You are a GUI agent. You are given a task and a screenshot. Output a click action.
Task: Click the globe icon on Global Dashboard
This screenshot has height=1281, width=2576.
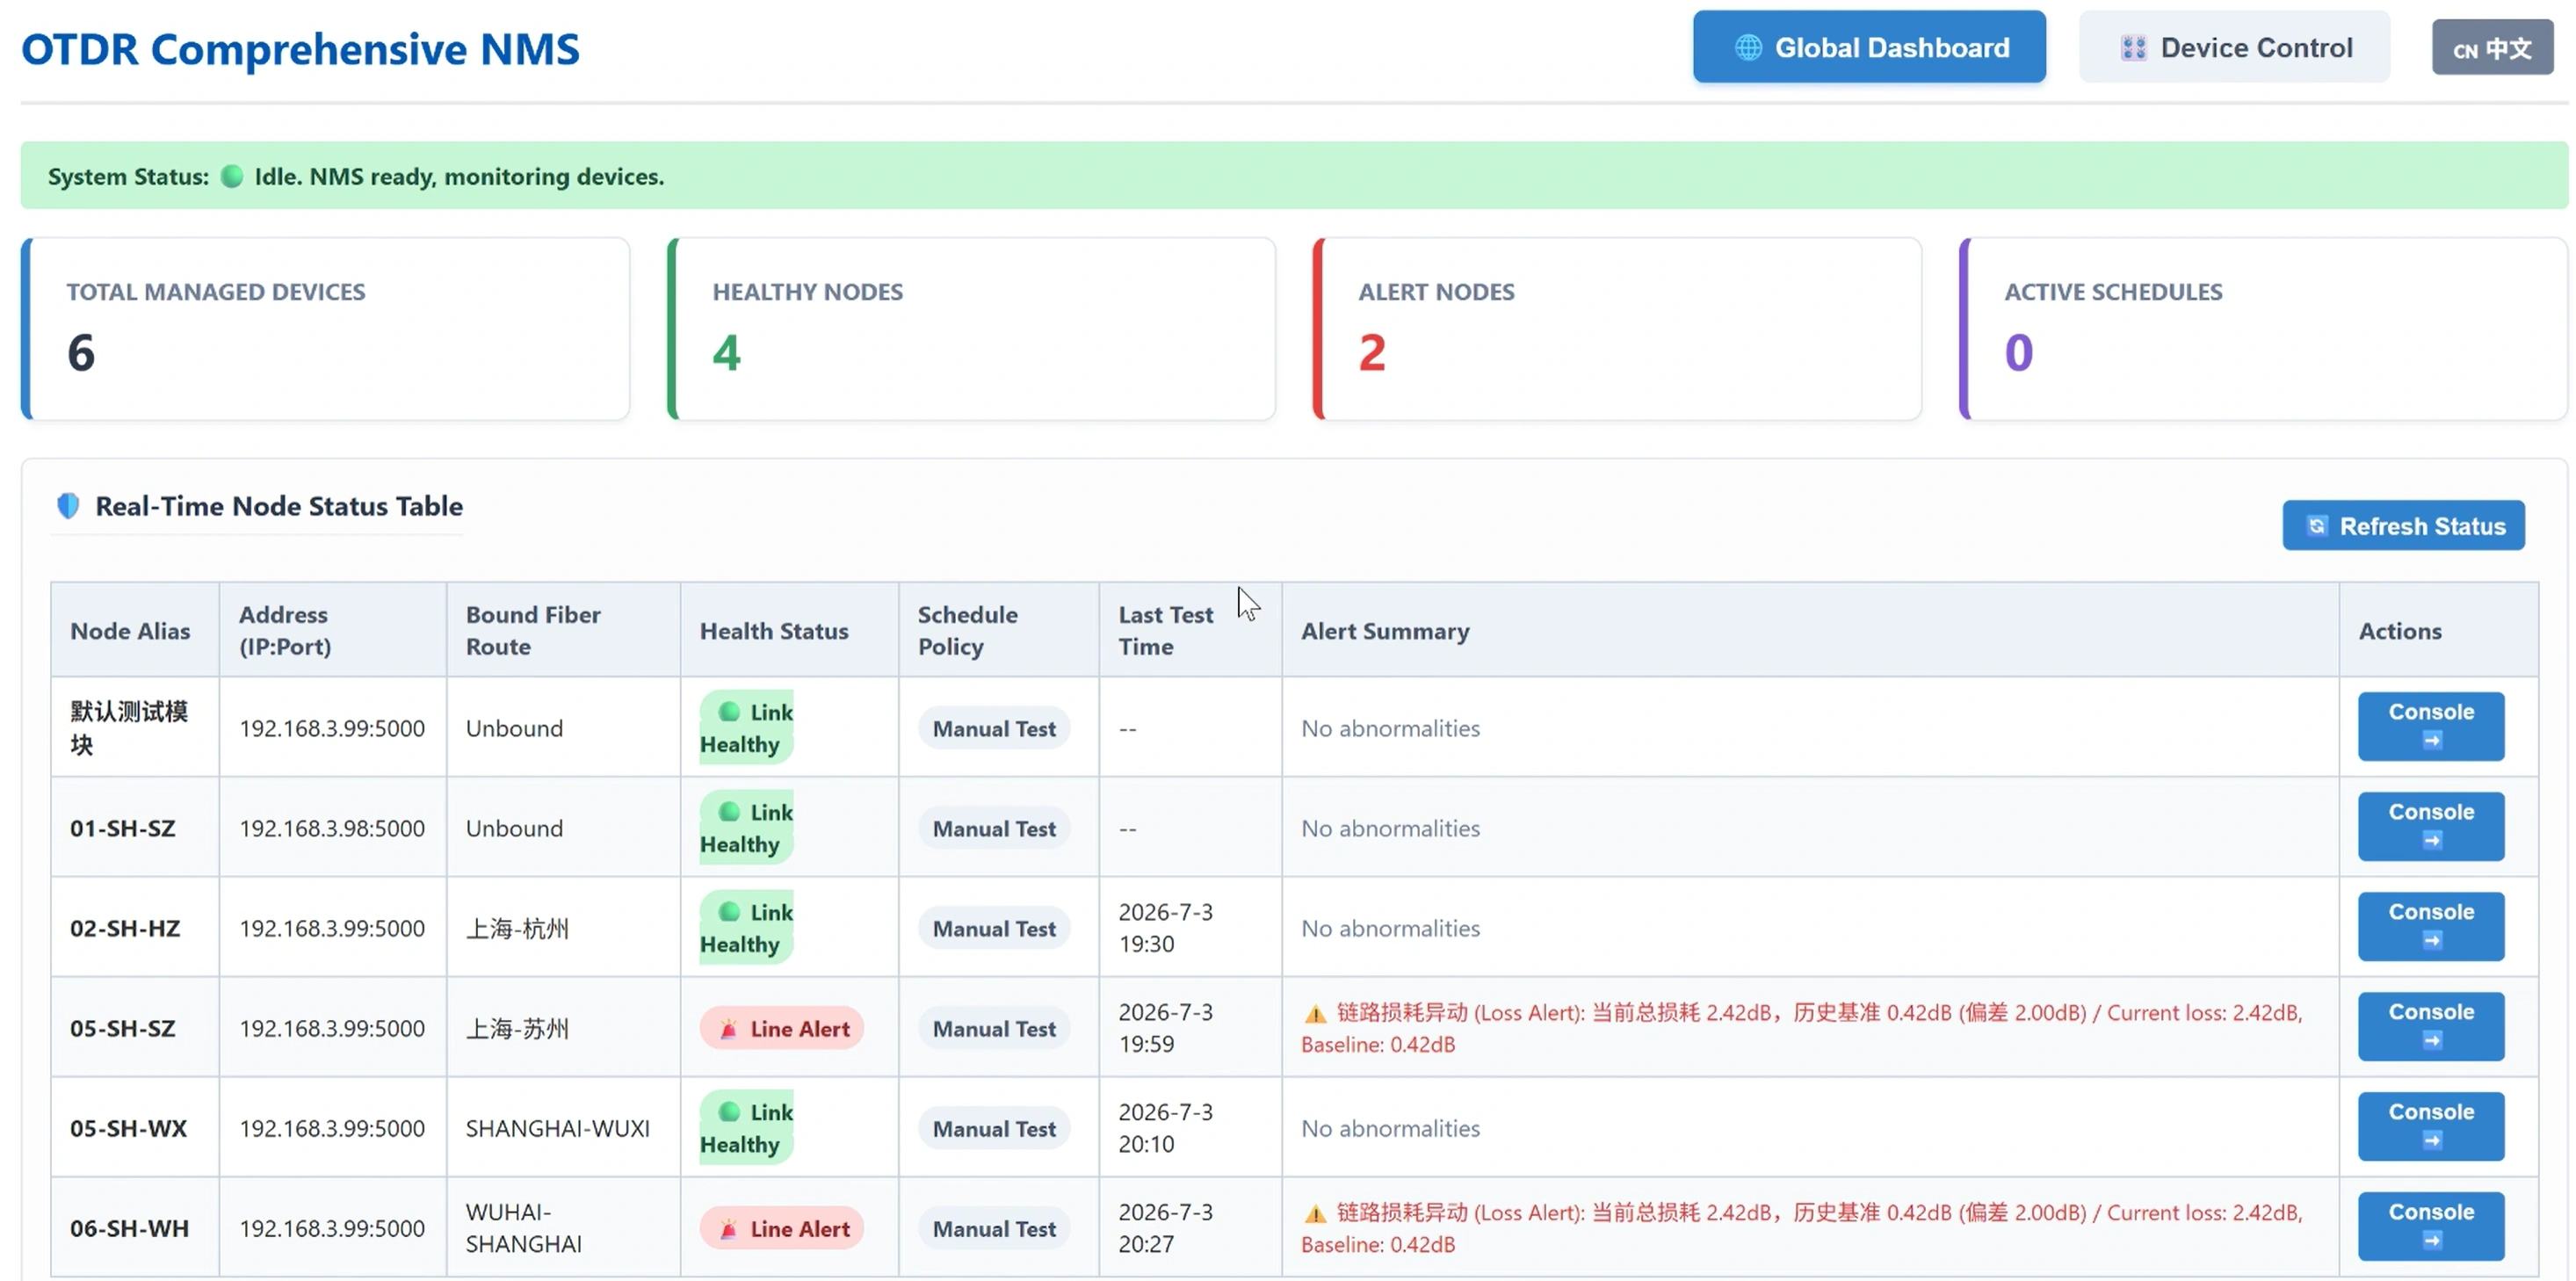coord(1748,47)
